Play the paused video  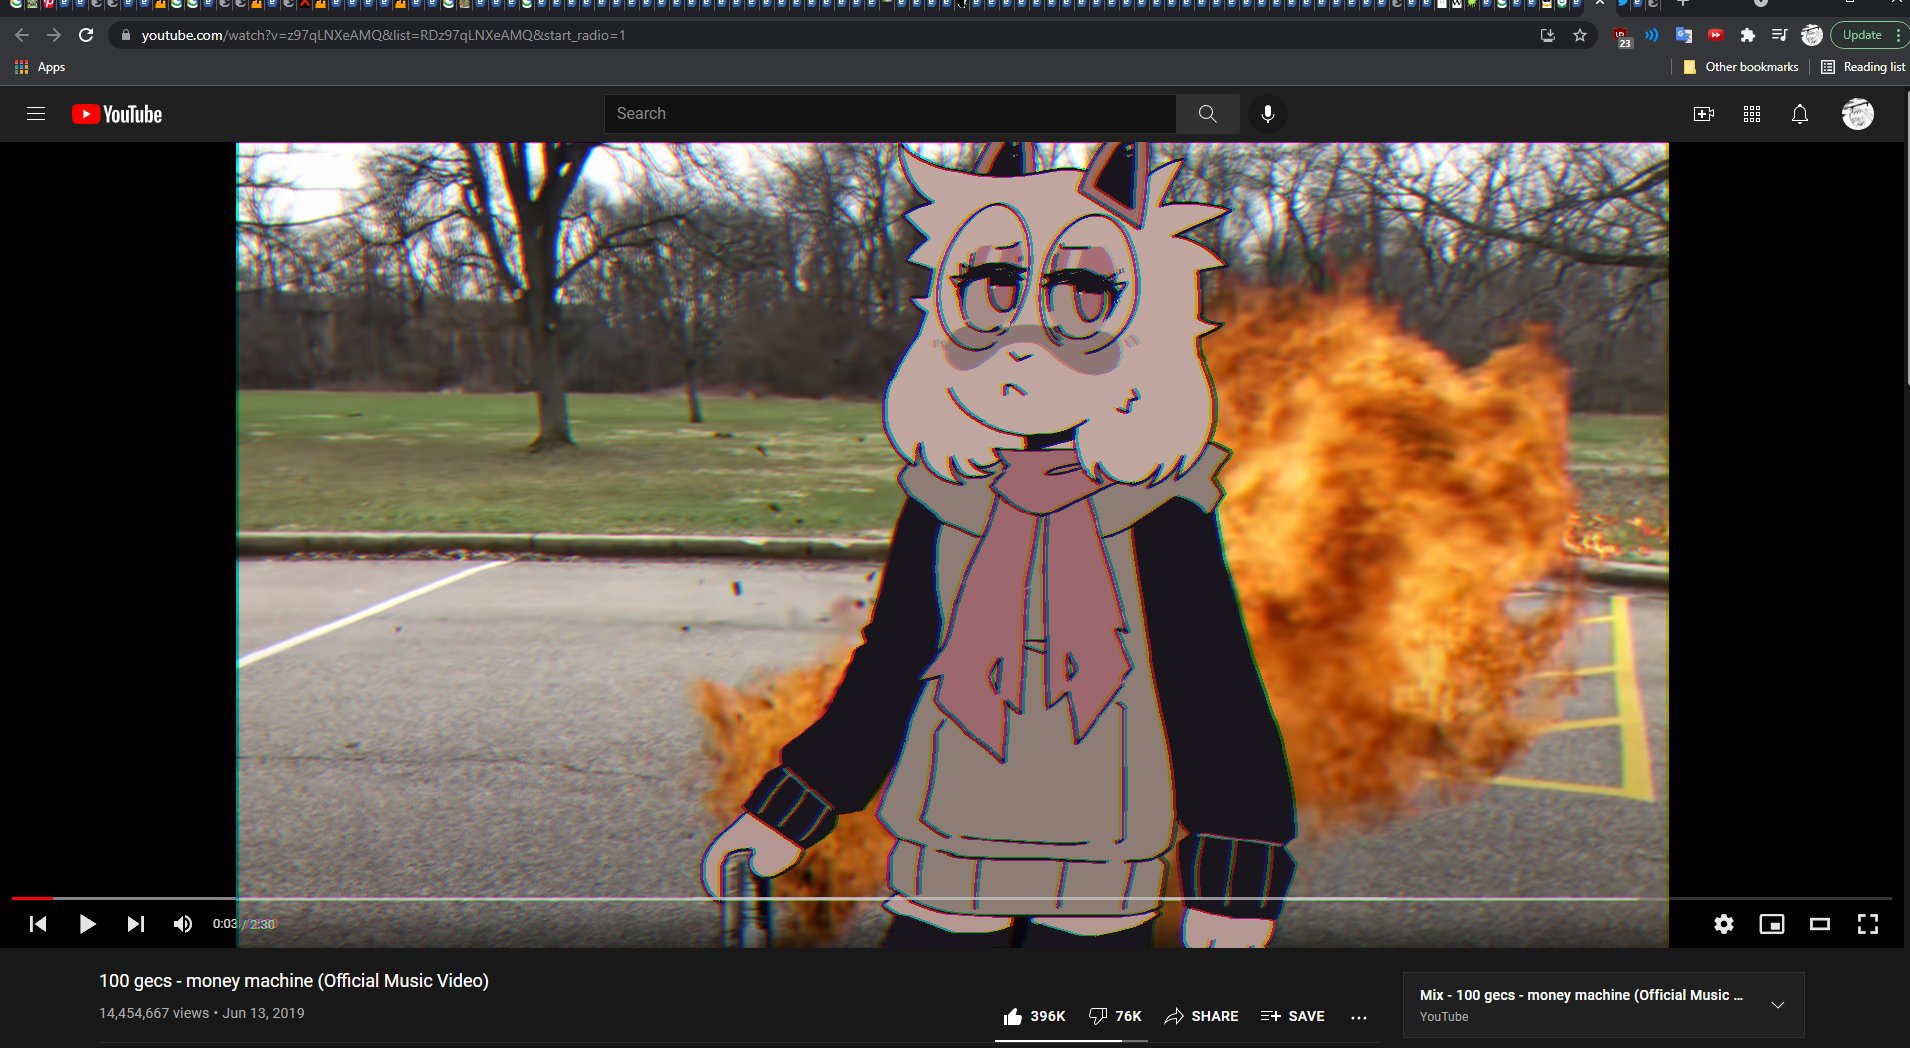(87, 924)
